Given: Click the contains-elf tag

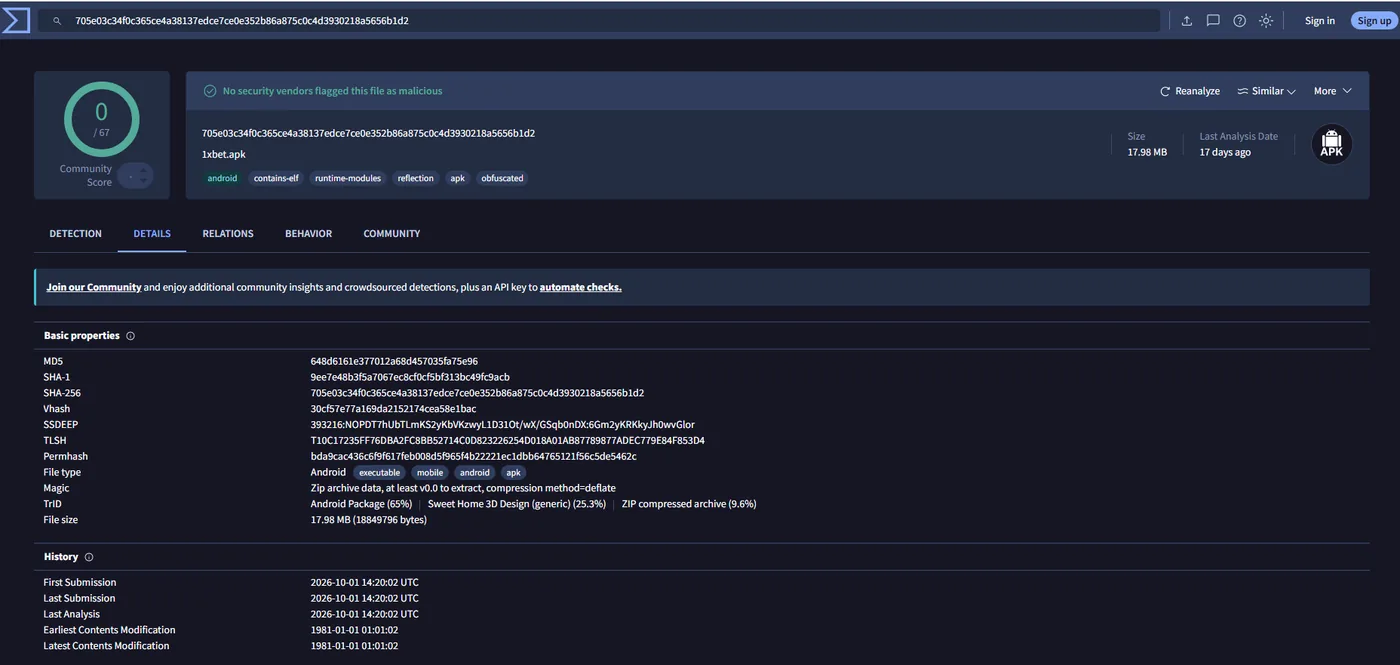Looking at the screenshot, I should coord(276,178).
